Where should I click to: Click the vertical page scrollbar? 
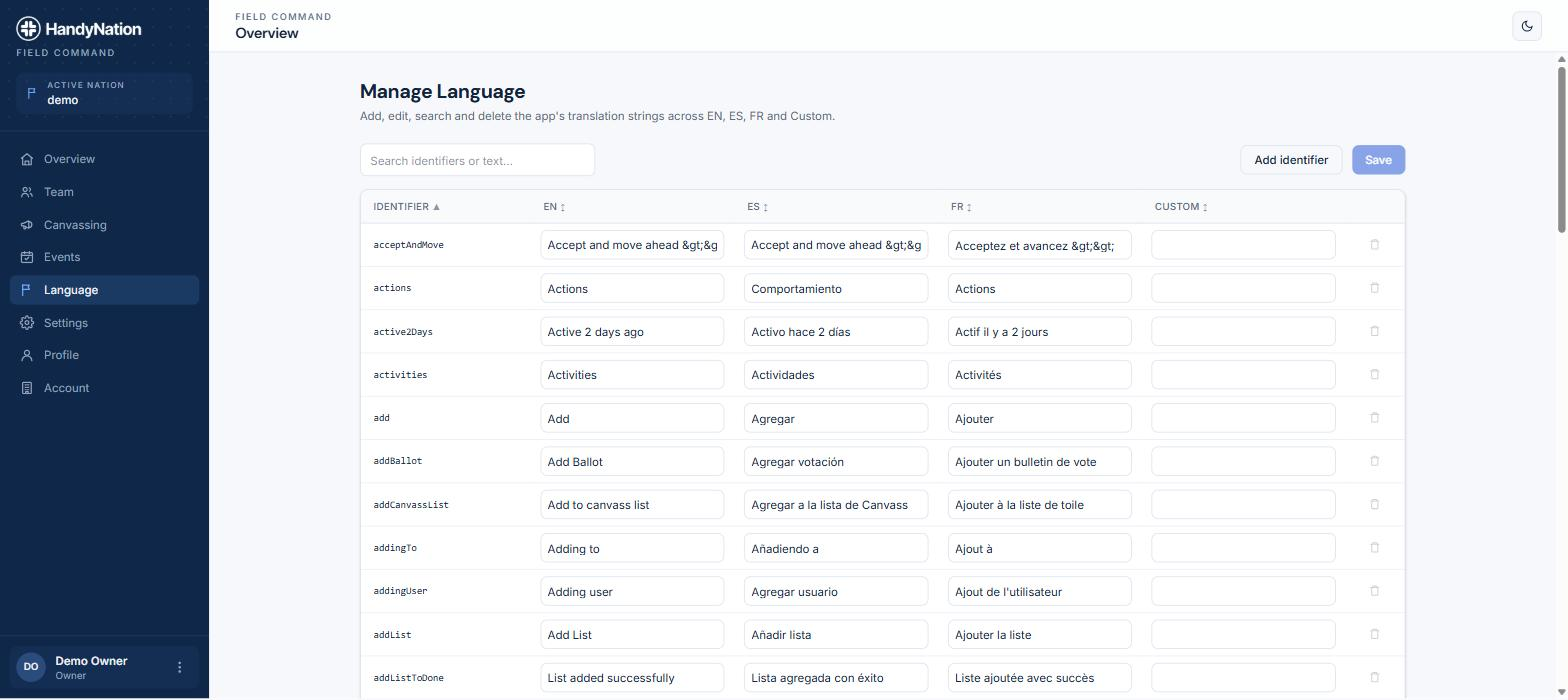(1561, 150)
